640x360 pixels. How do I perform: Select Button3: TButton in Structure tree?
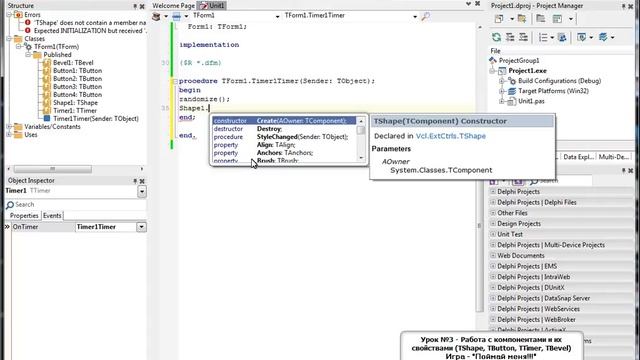(77, 87)
